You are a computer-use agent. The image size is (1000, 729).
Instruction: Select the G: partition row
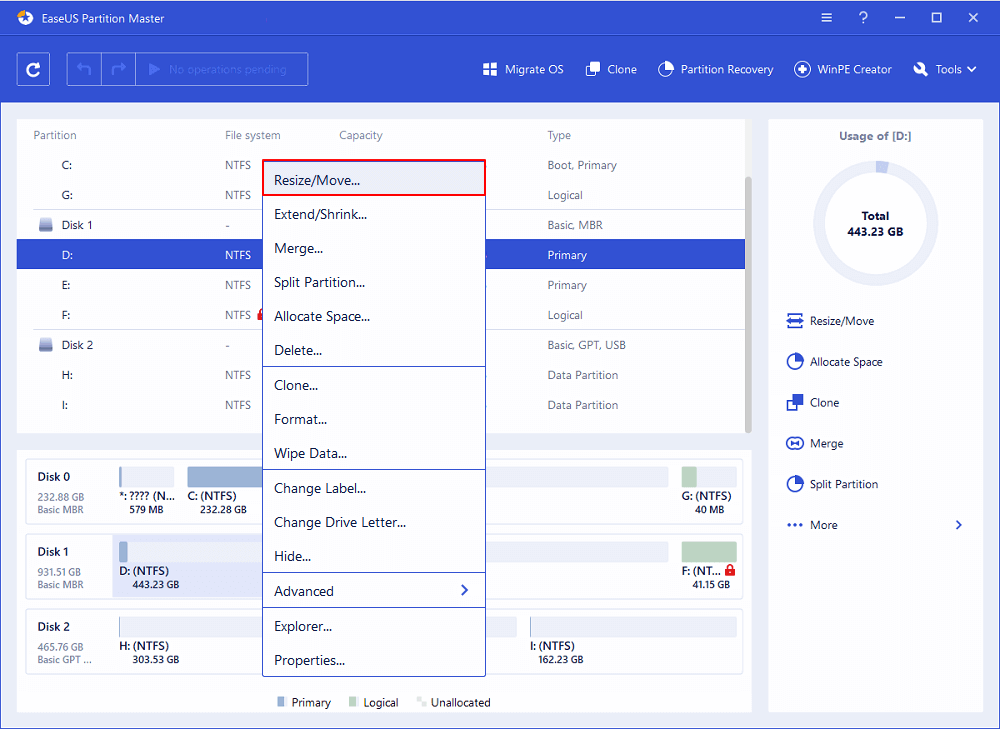tap(381, 195)
